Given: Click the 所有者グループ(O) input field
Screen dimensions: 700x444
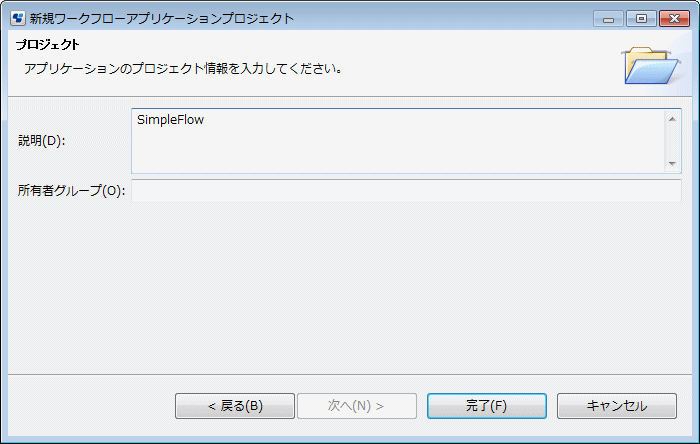Looking at the screenshot, I should 406,191.
